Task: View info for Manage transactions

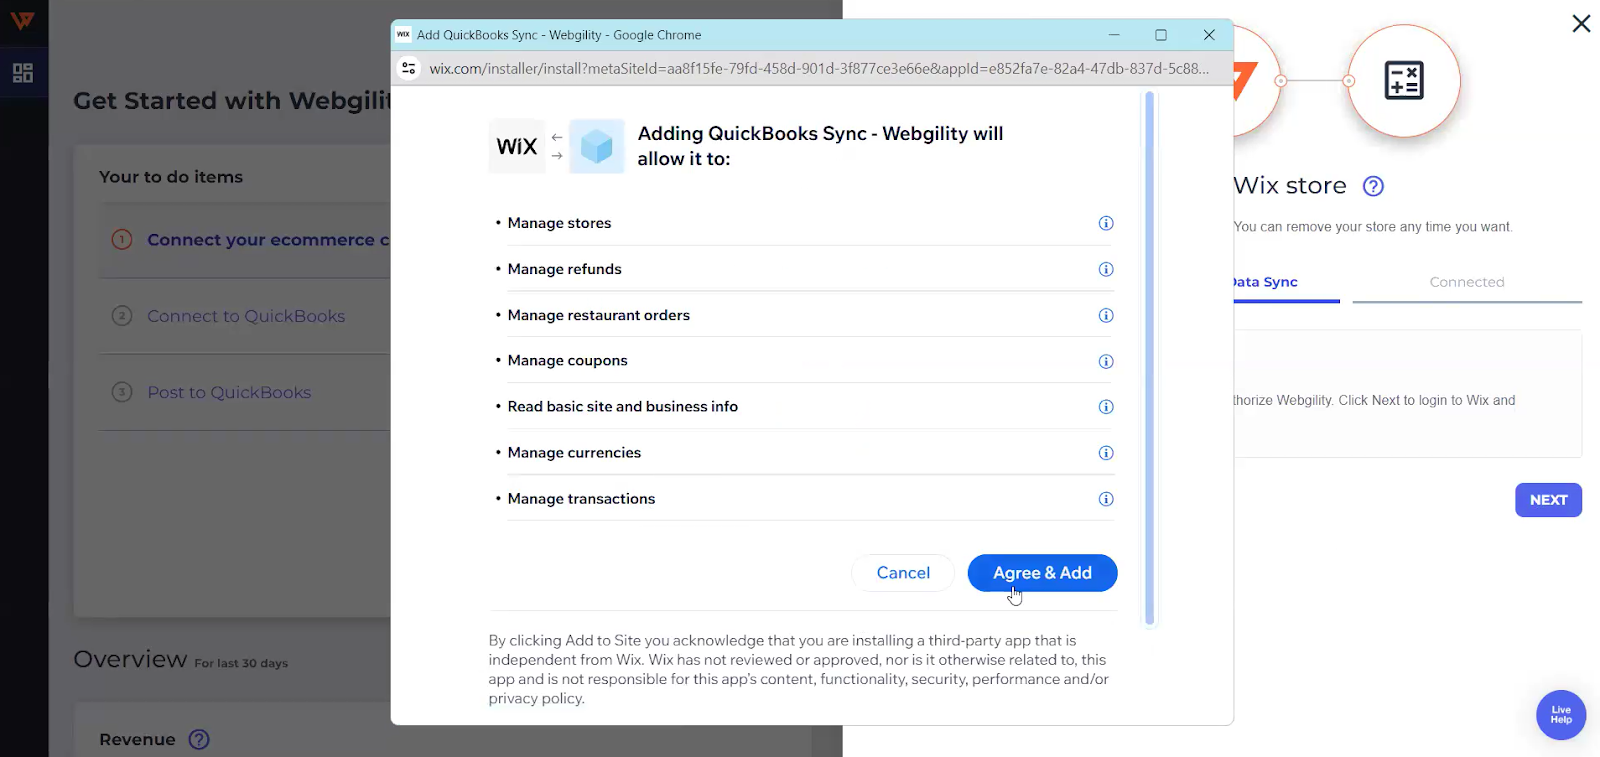Action: (1105, 499)
